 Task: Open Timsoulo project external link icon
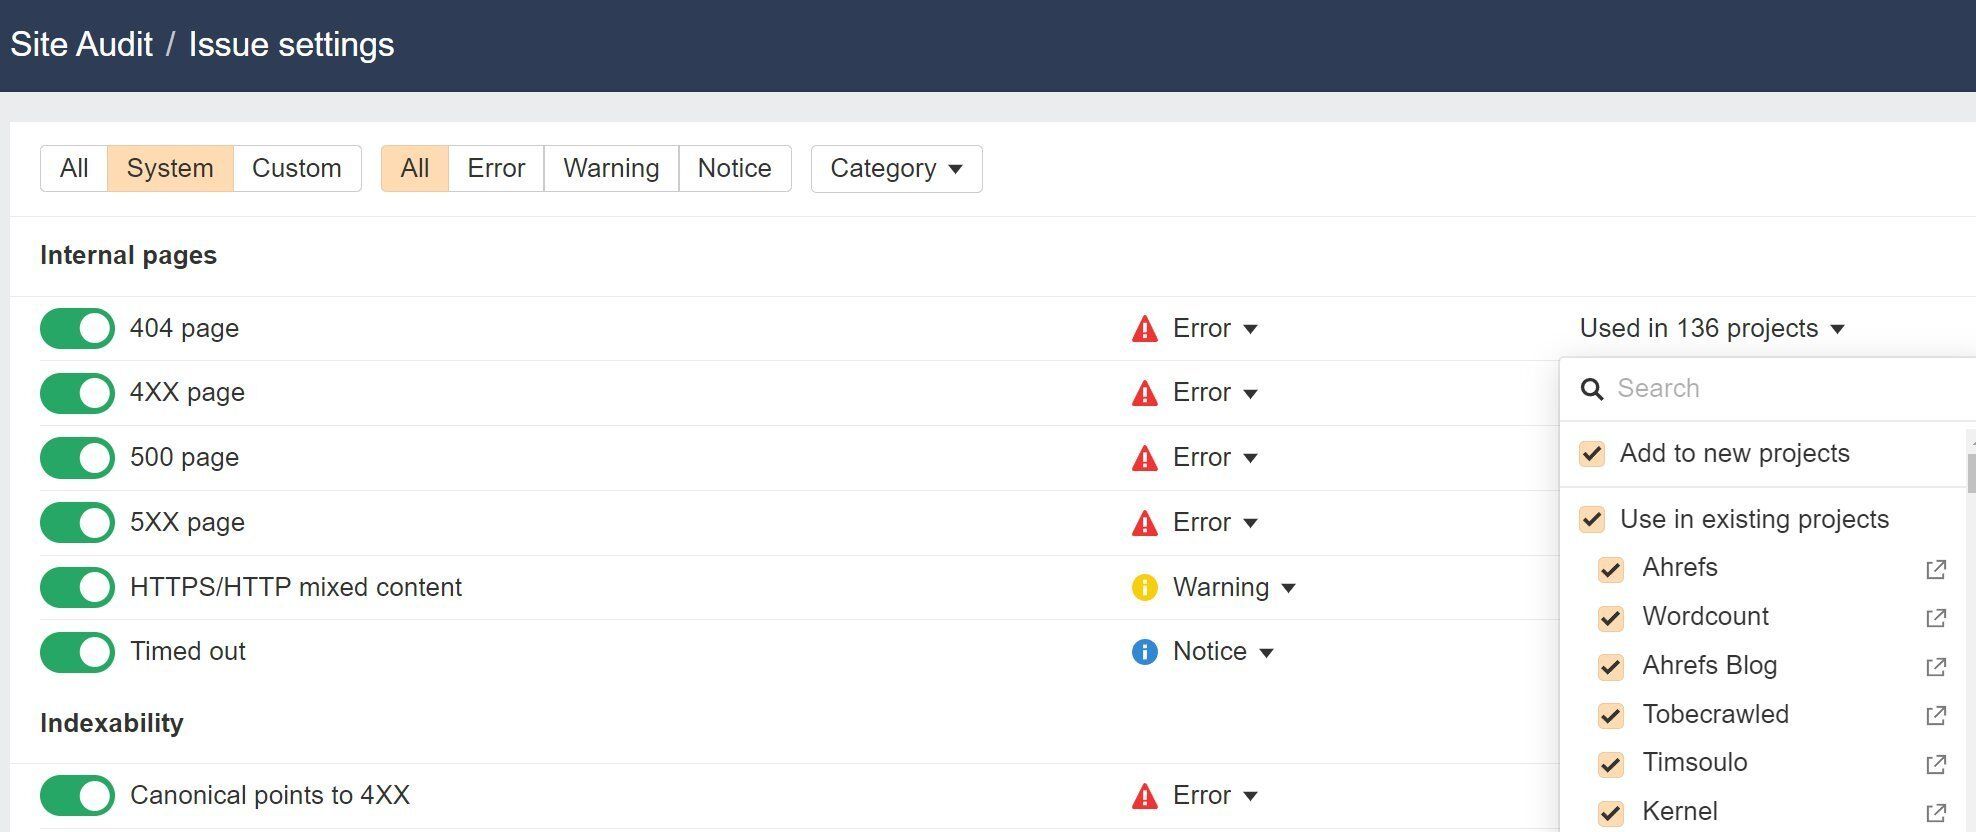1936,765
